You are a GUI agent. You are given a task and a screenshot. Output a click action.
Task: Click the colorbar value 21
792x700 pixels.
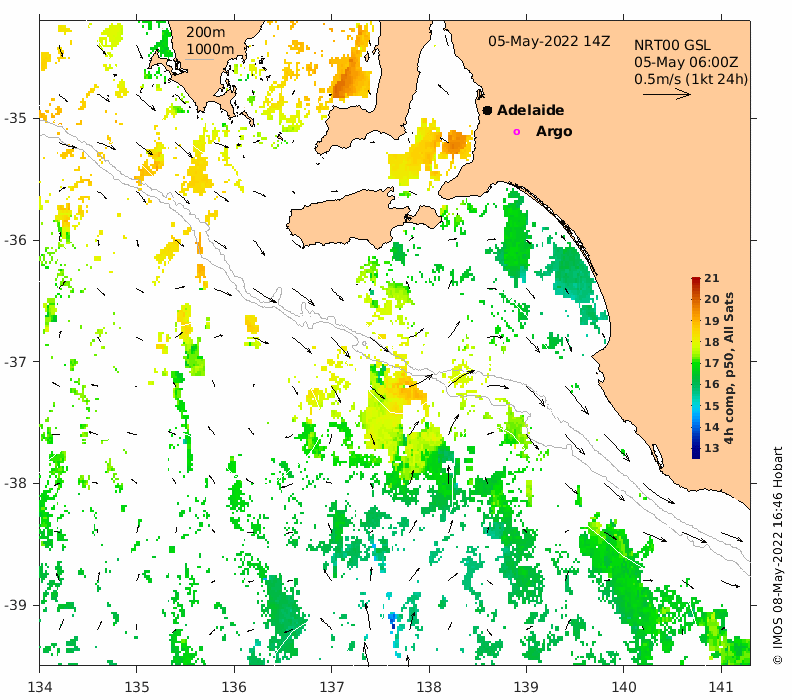[x=712, y=278]
